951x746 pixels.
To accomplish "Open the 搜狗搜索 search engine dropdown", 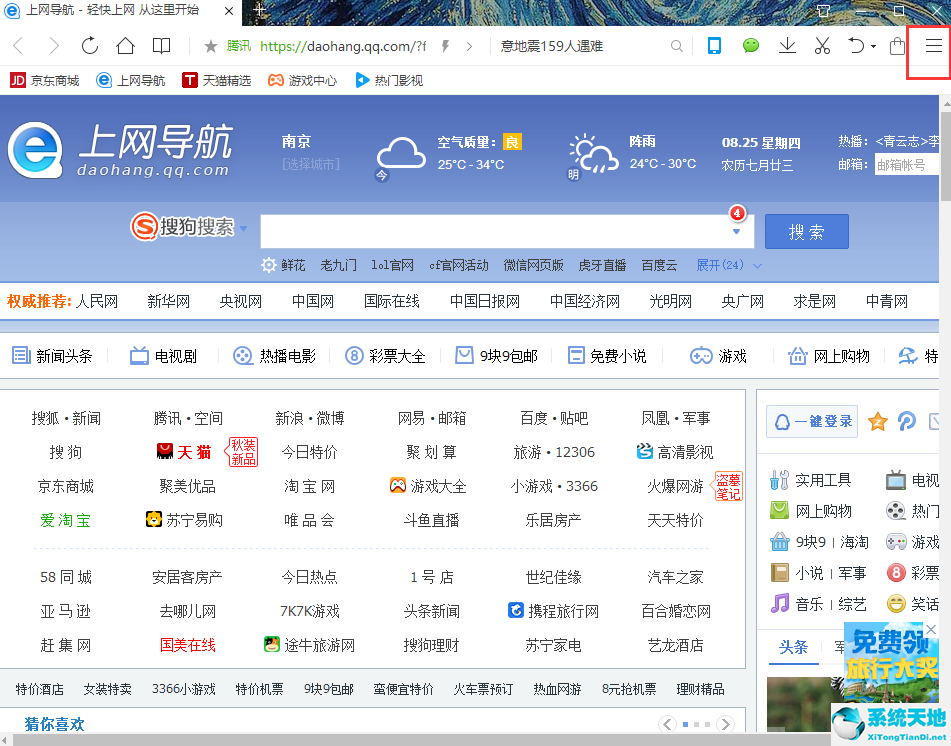I will coord(244,229).
